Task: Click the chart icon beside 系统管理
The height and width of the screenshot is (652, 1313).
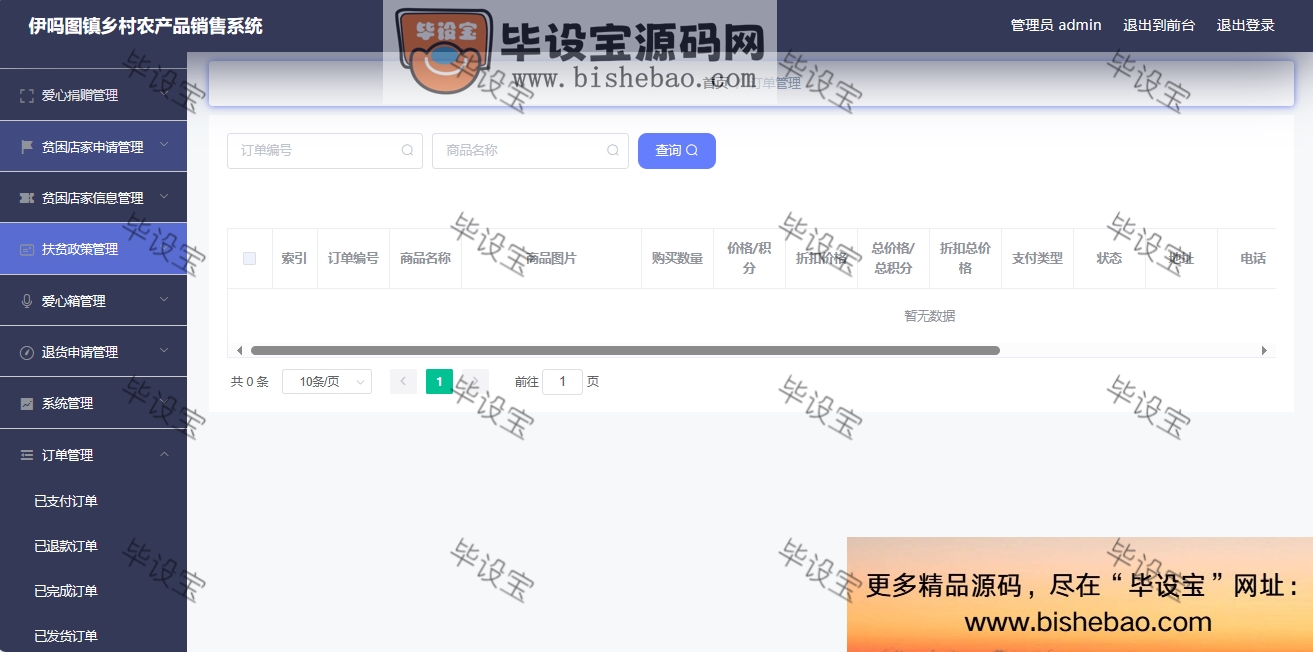Action: coord(27,403)
